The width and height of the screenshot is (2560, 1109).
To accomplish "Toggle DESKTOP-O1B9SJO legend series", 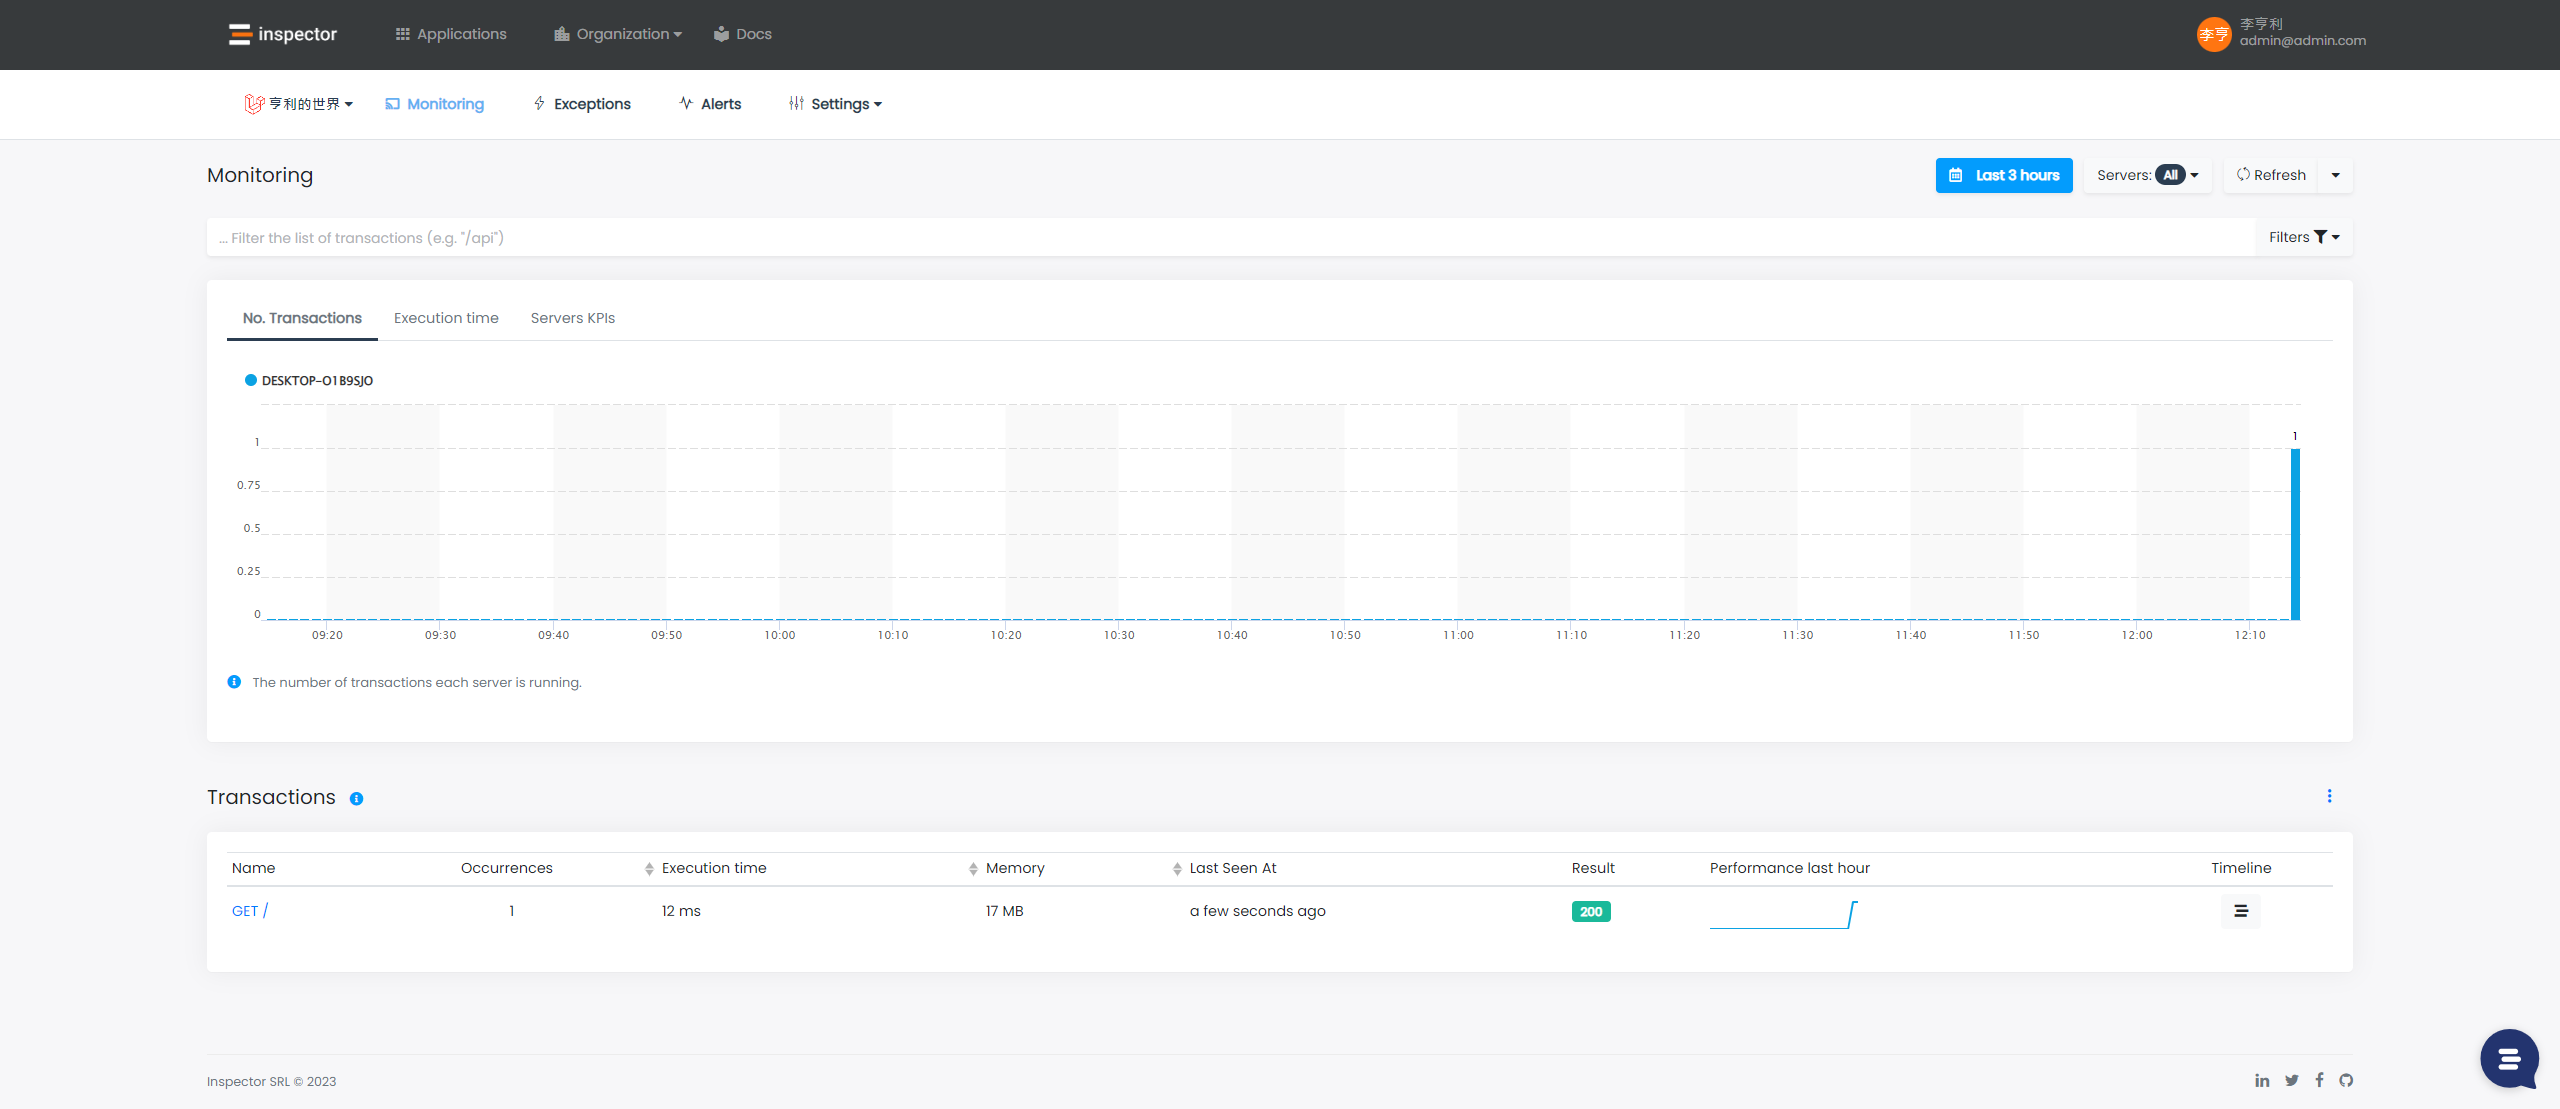I will pos(309,381).
